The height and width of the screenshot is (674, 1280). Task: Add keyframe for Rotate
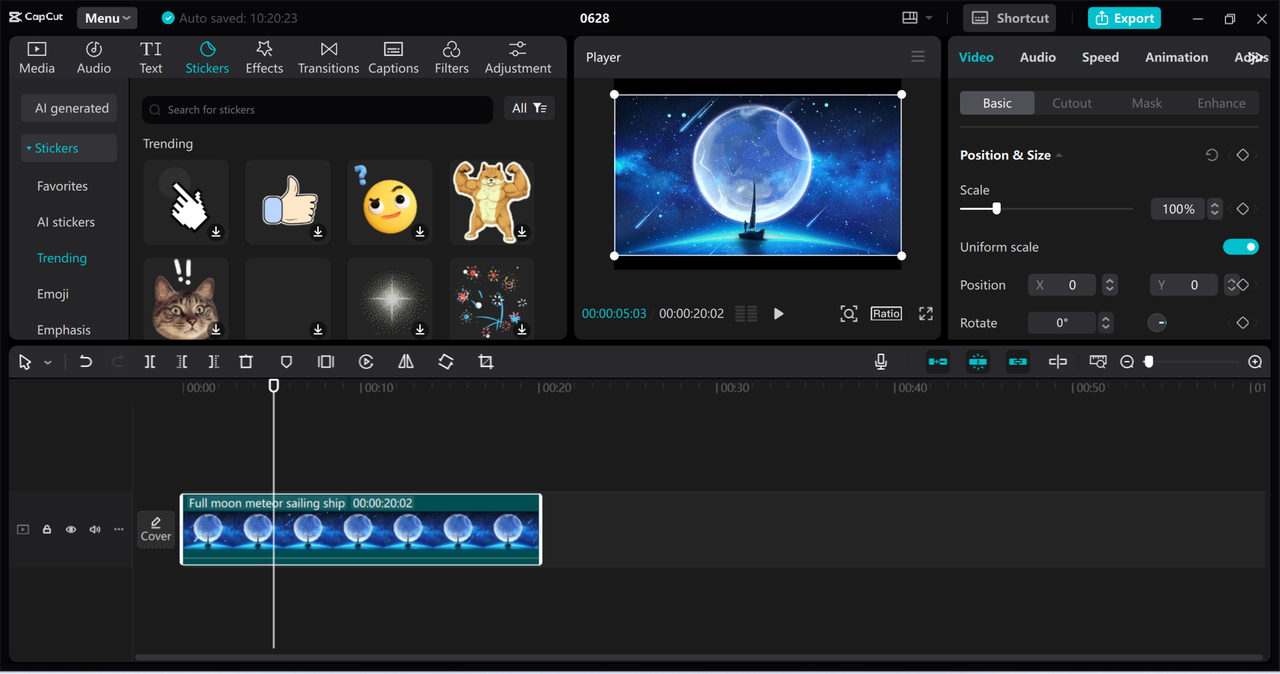pyautogui.click(x=1243, y=323)
